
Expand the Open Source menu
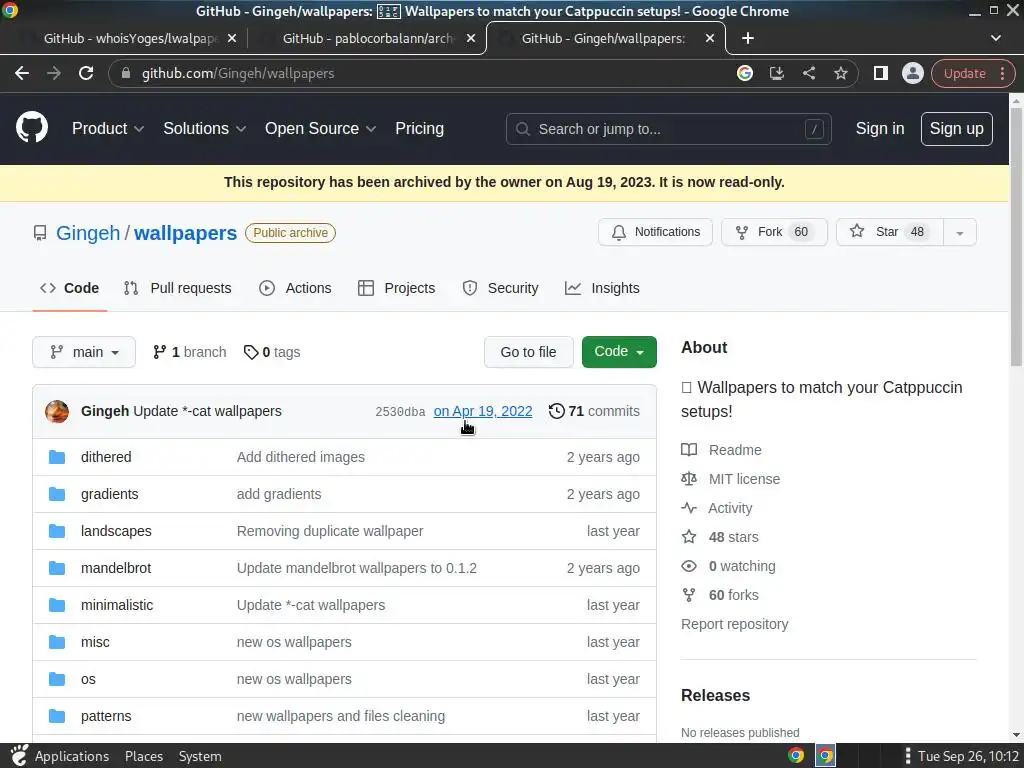[320, 129]
